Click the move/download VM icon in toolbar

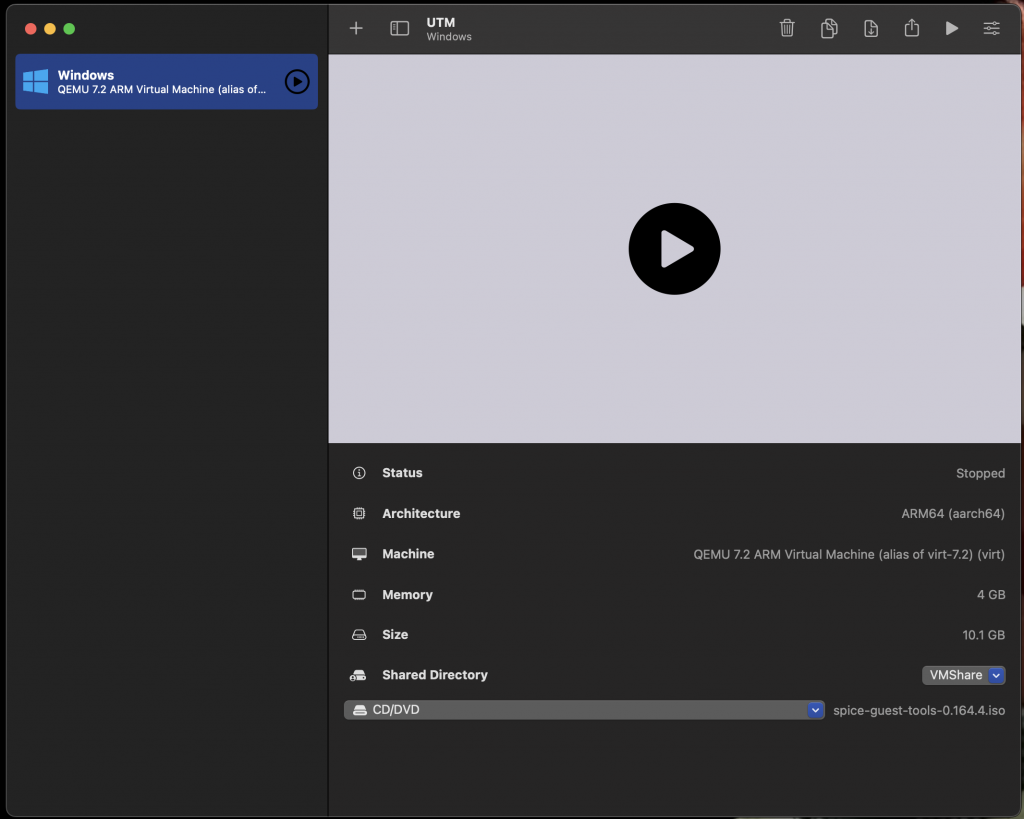click(x=871, y=28)
